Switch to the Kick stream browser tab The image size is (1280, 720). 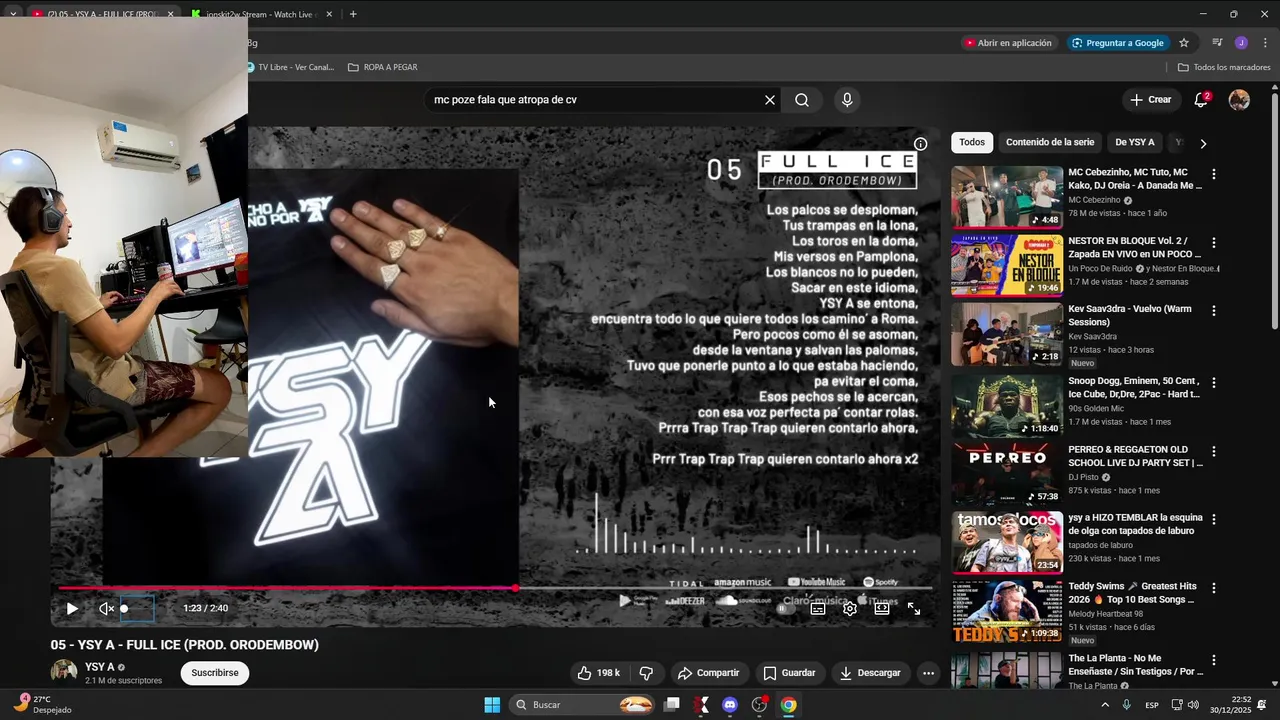[x=261, y=14]
